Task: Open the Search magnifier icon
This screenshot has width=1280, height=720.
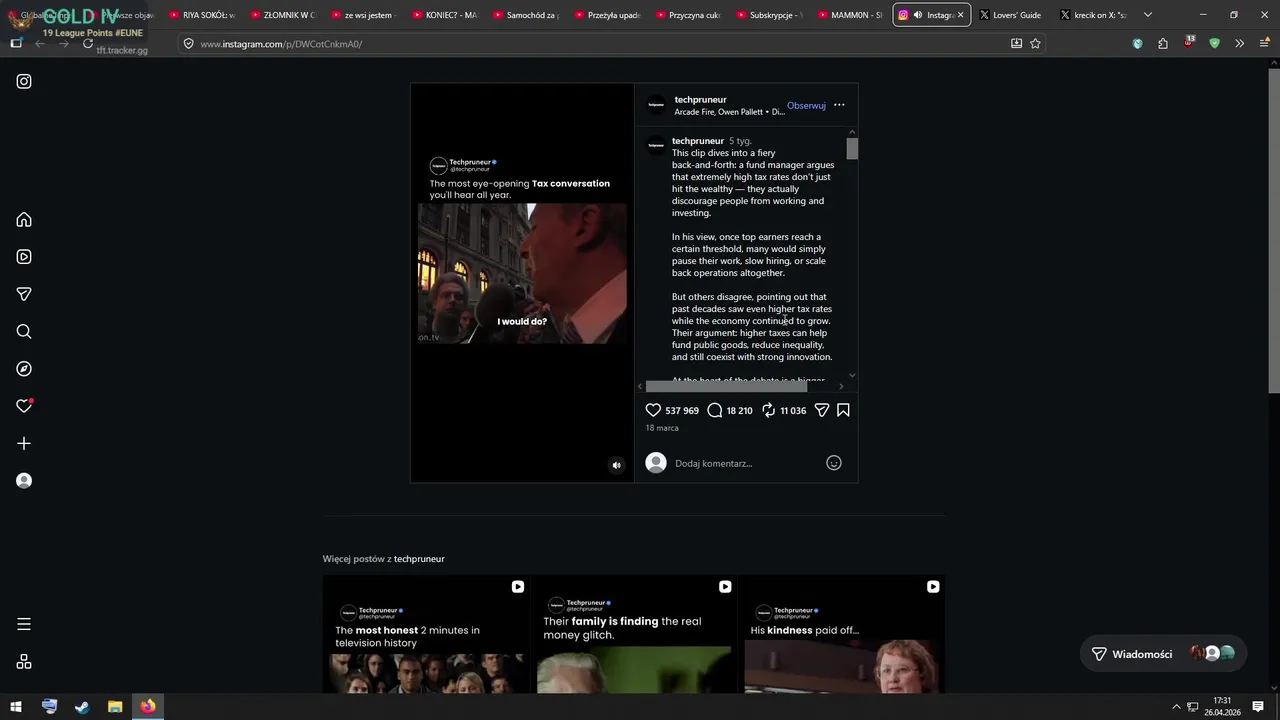Action: [x=24, y=332]
